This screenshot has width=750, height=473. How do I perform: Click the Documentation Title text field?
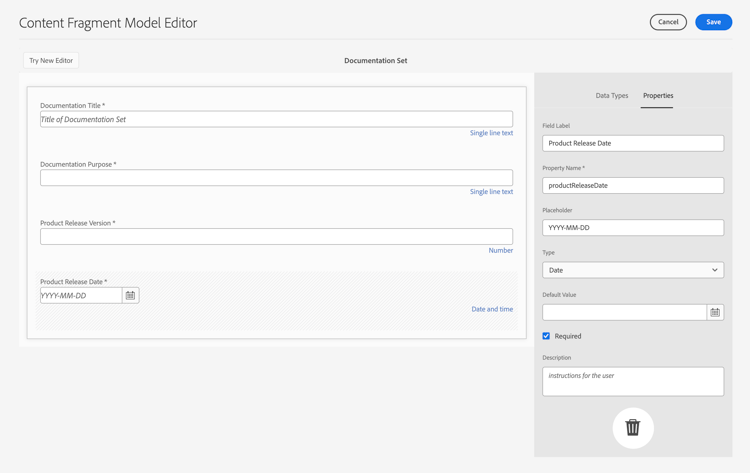coord(276,119)
